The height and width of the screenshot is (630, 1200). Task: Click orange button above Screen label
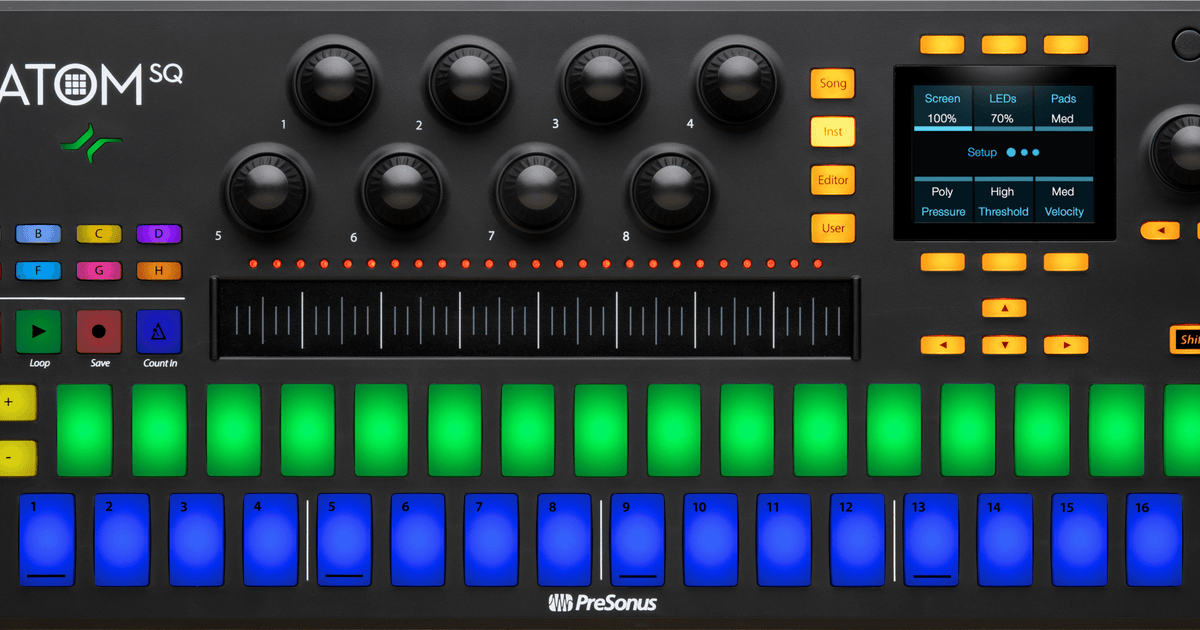coord(942,44)
